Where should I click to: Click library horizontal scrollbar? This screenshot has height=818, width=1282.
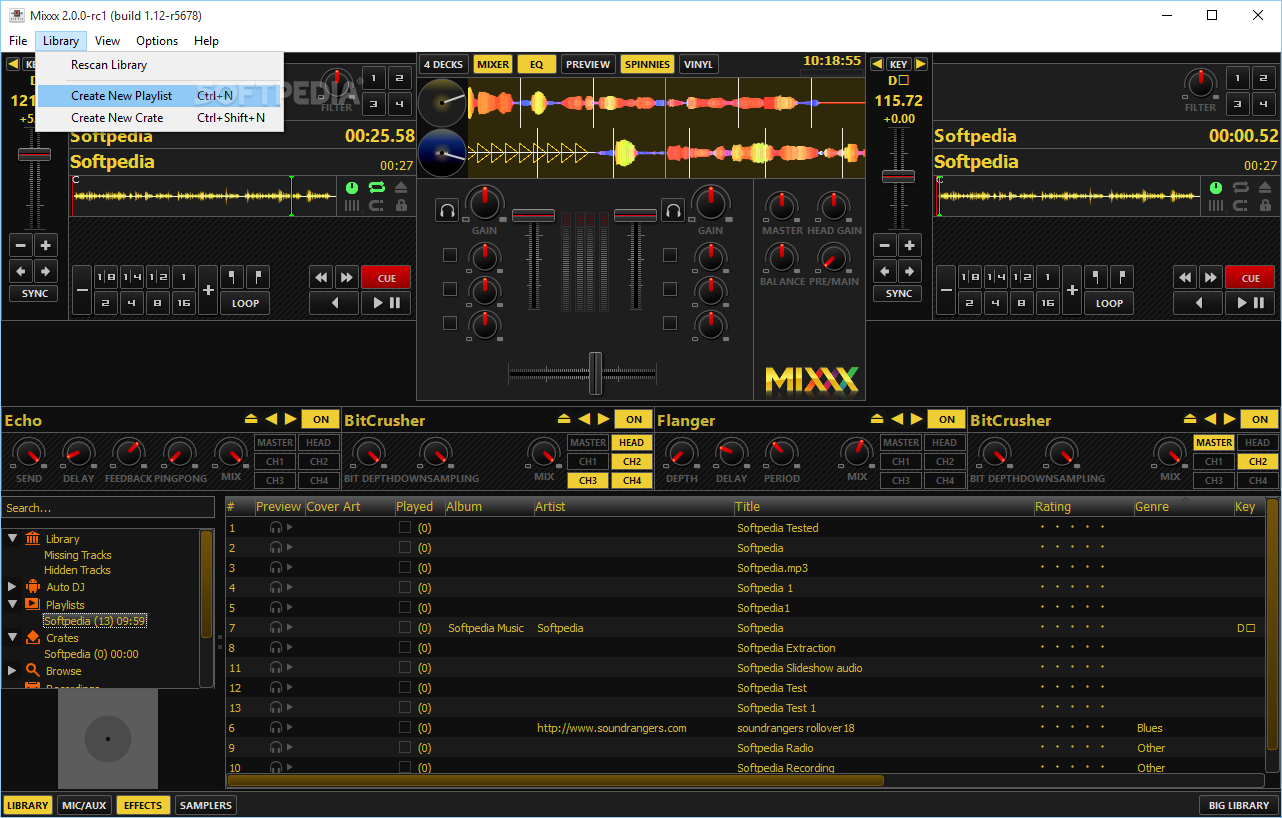(556, 780)
